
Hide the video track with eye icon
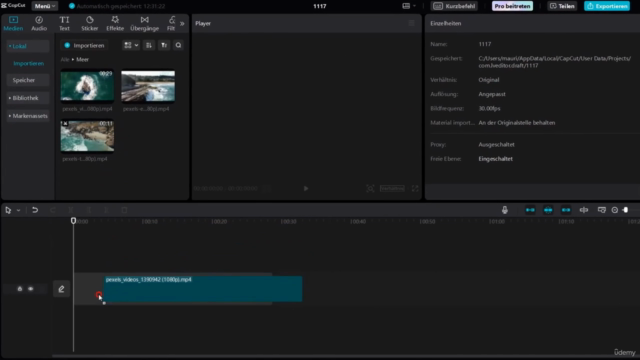click(x=31, y=289)
